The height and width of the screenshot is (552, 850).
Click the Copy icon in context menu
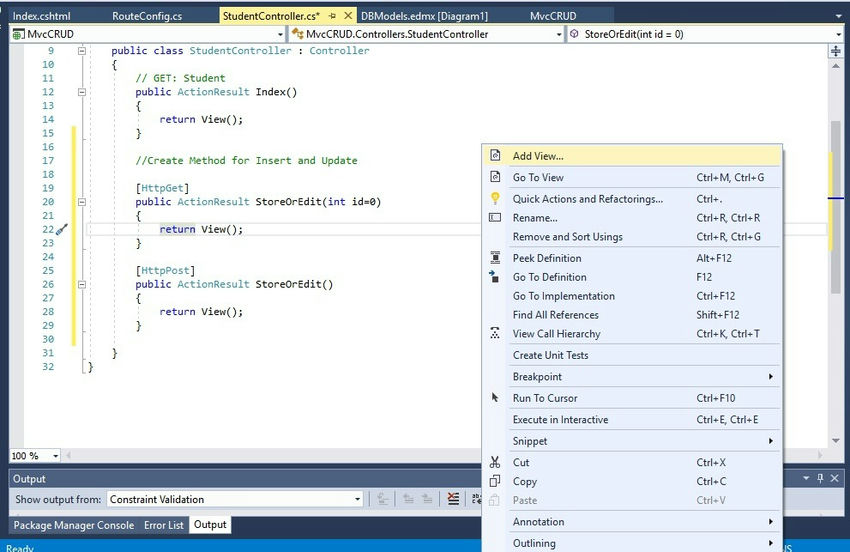tap(495, 481)
